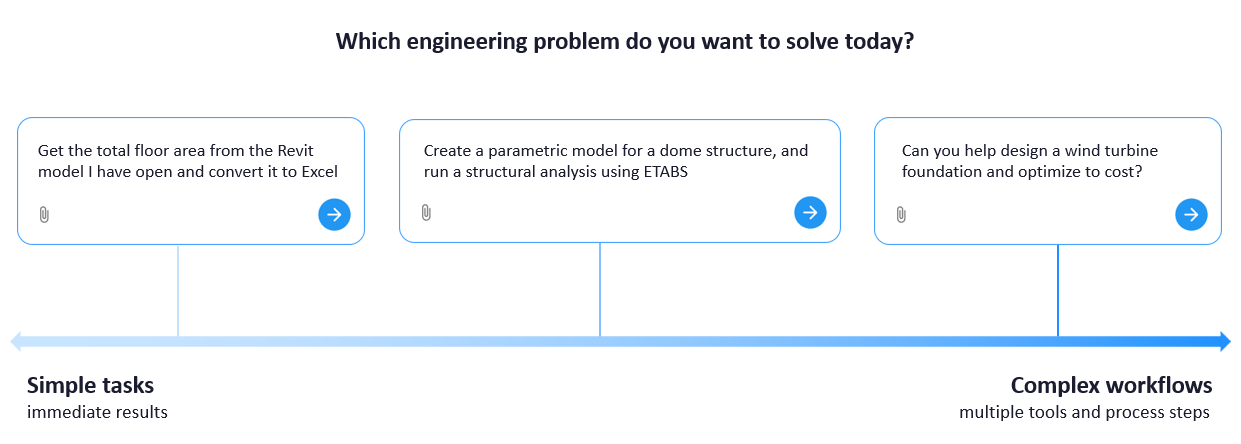
Task: Select the 'Create a parametric model' prompt text
Action: 616,161
